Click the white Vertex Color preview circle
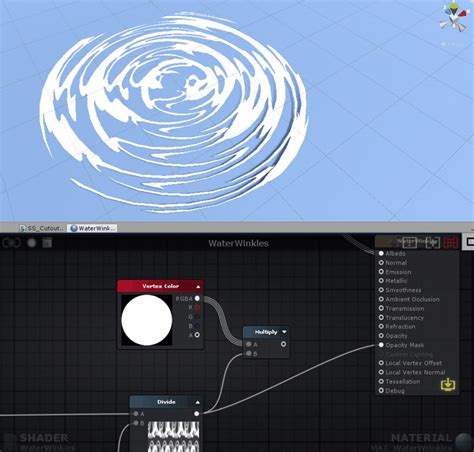 147,320
